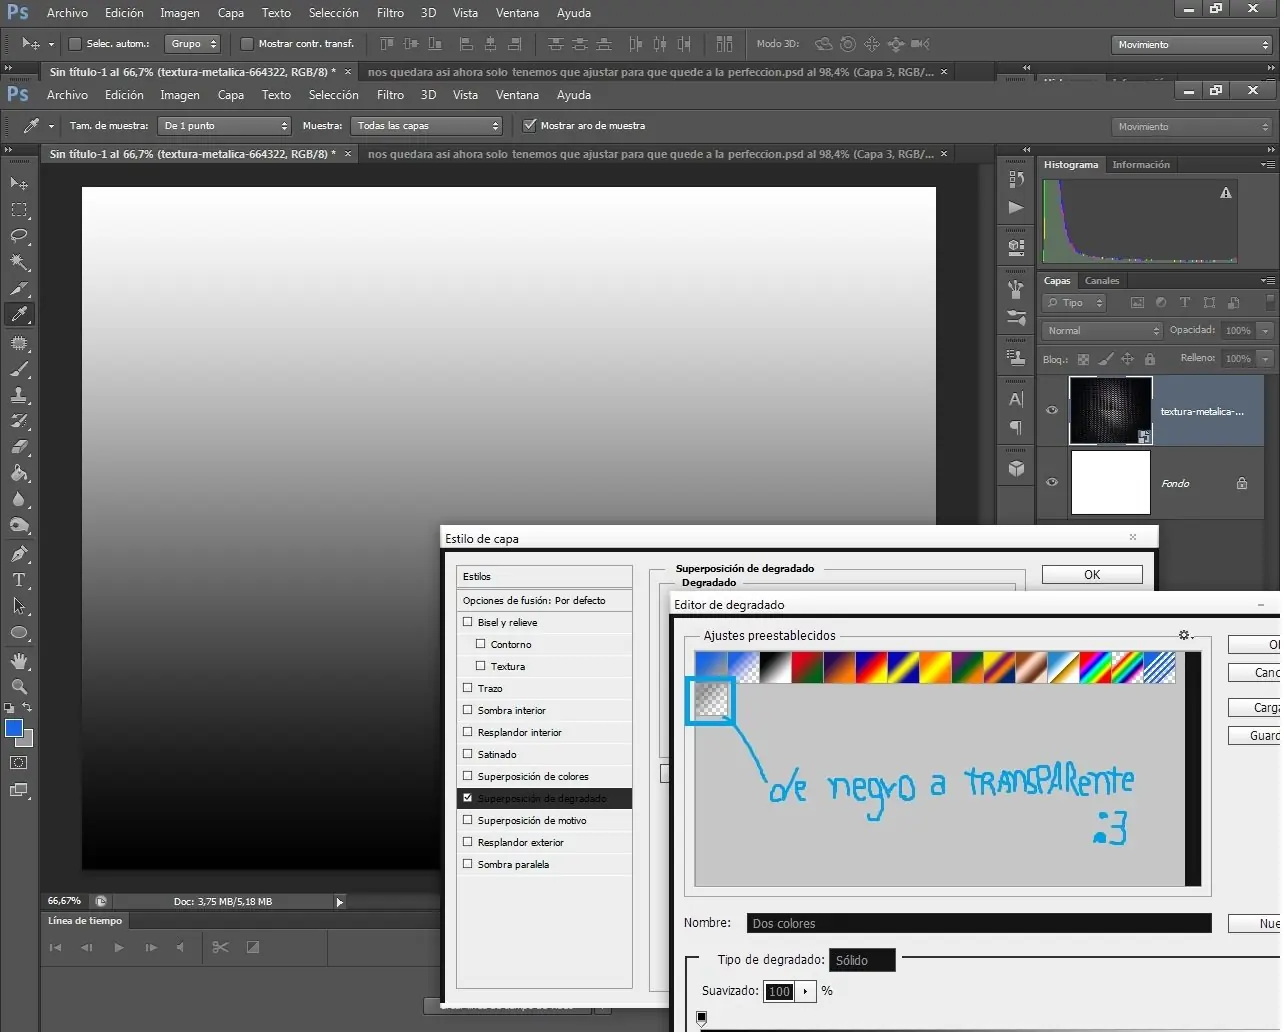Enable Trazo style checkbox

467,688
